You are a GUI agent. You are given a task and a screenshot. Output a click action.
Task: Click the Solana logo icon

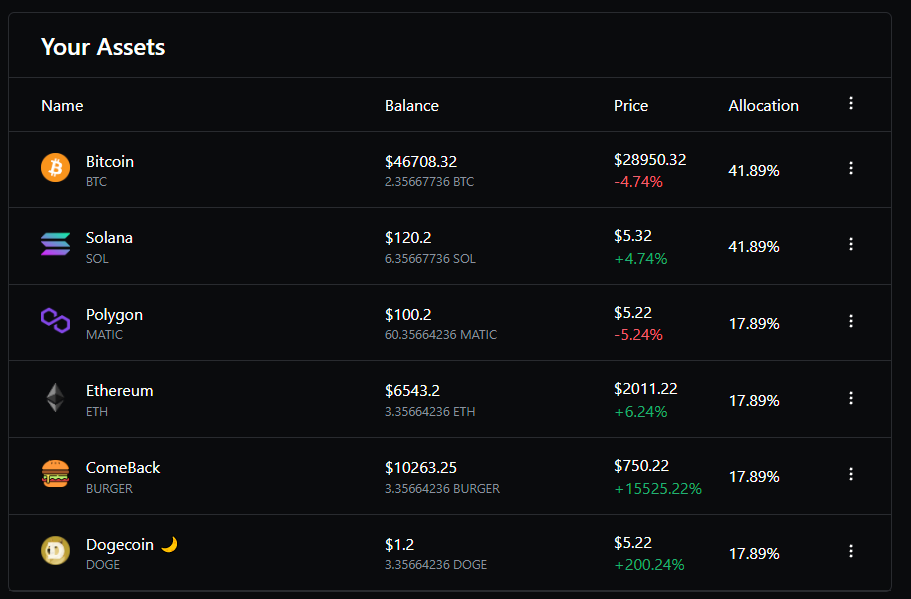(x=55, y=244)
